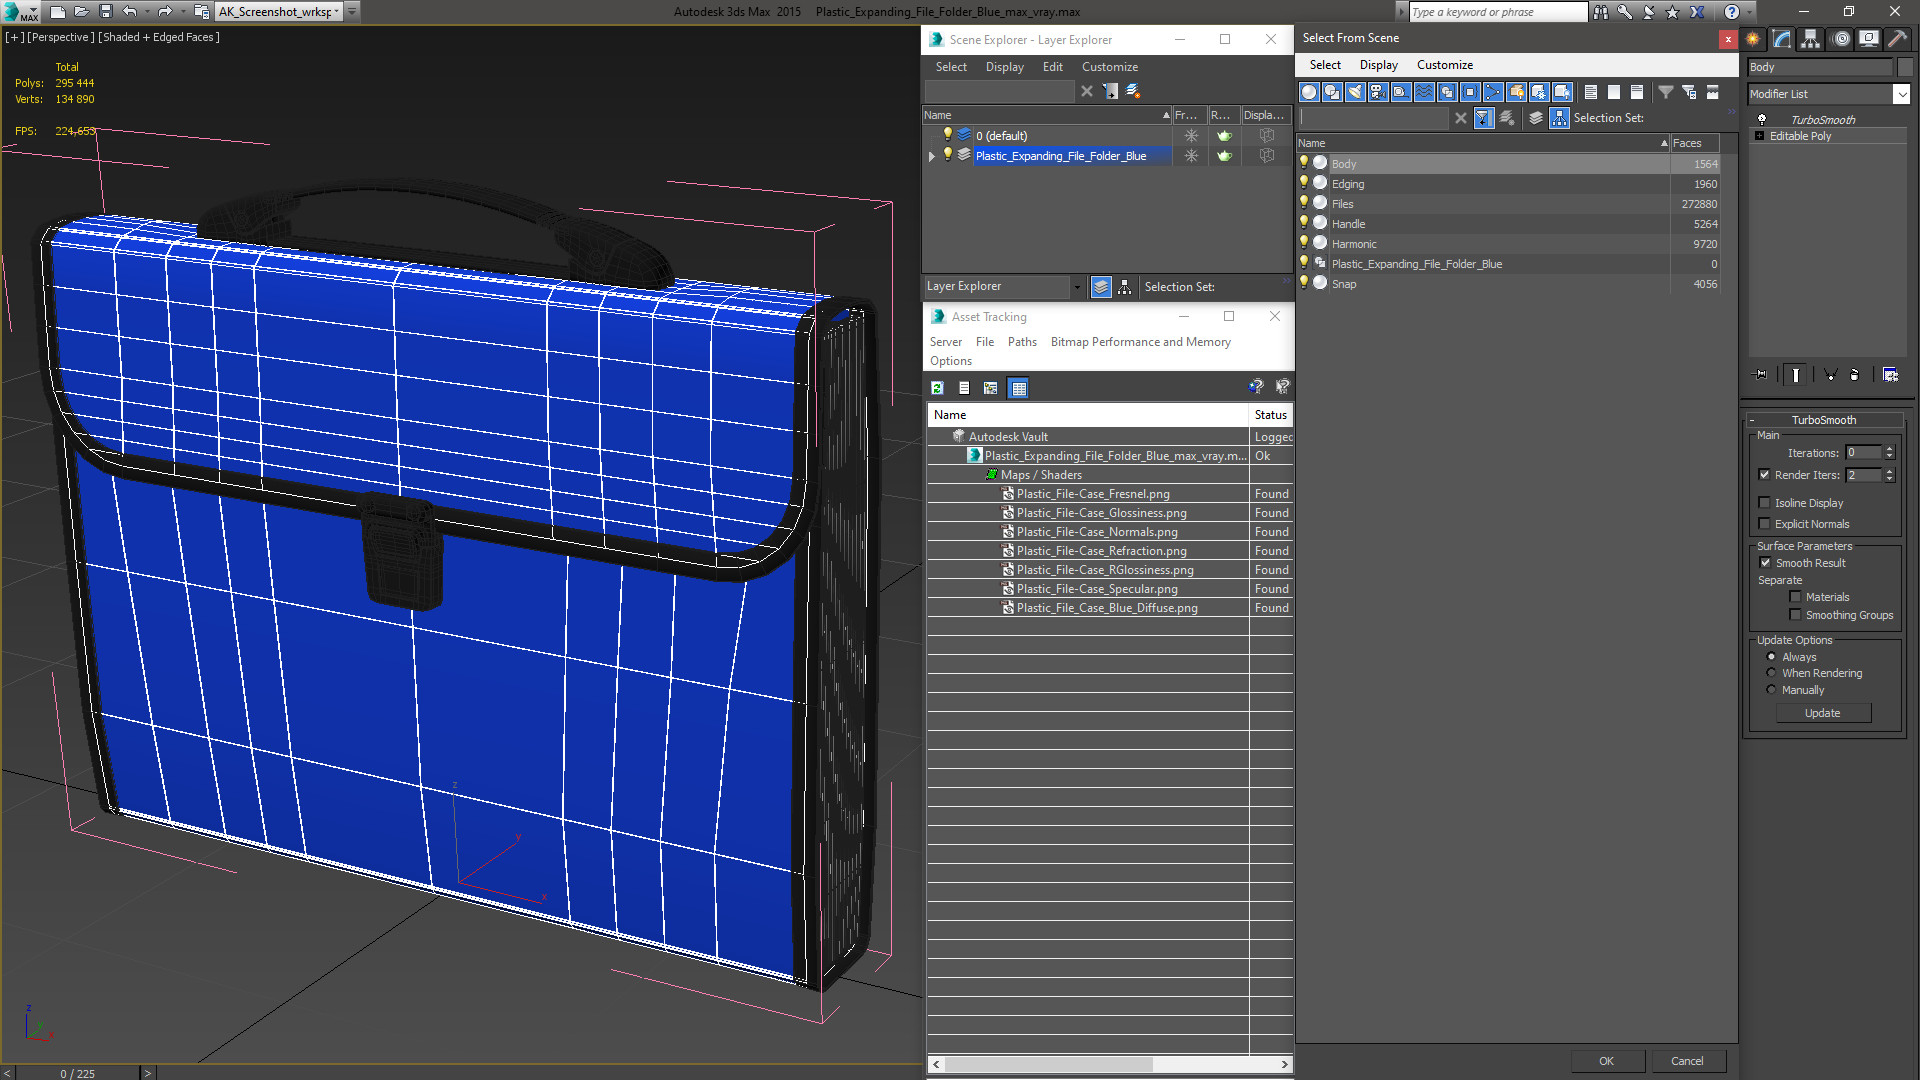Click Sort by Hierarchy icon in Select From Scene
This screenshot has height=1080, width=1920.
[1559, 118]
